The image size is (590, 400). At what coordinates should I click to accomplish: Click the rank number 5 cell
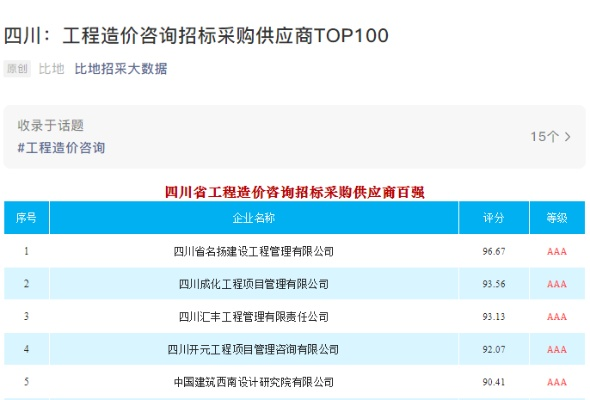[x=26, y=382]
